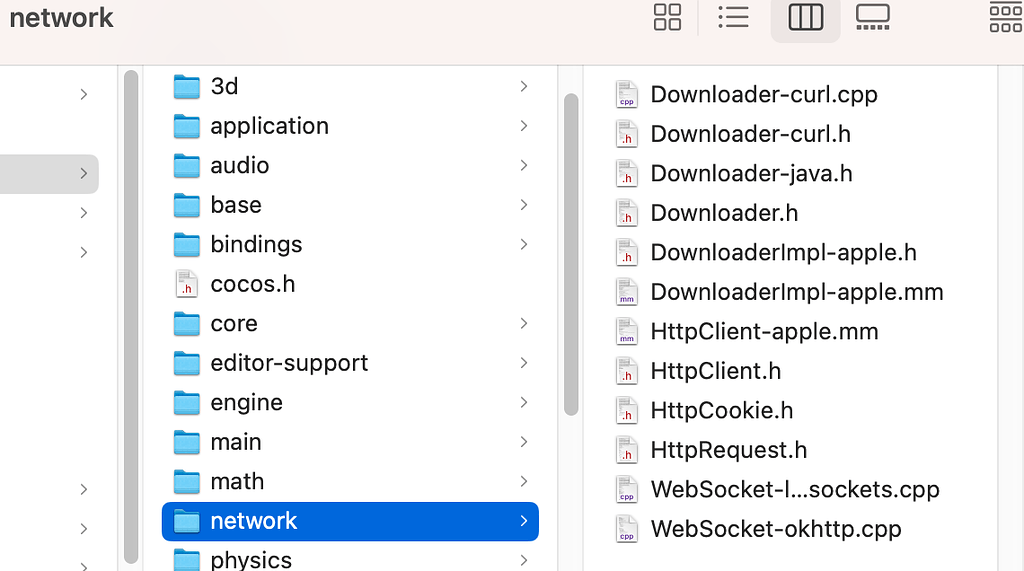Select the engine folder
This screenshot has width=1024, height=571.
point(246,403)
